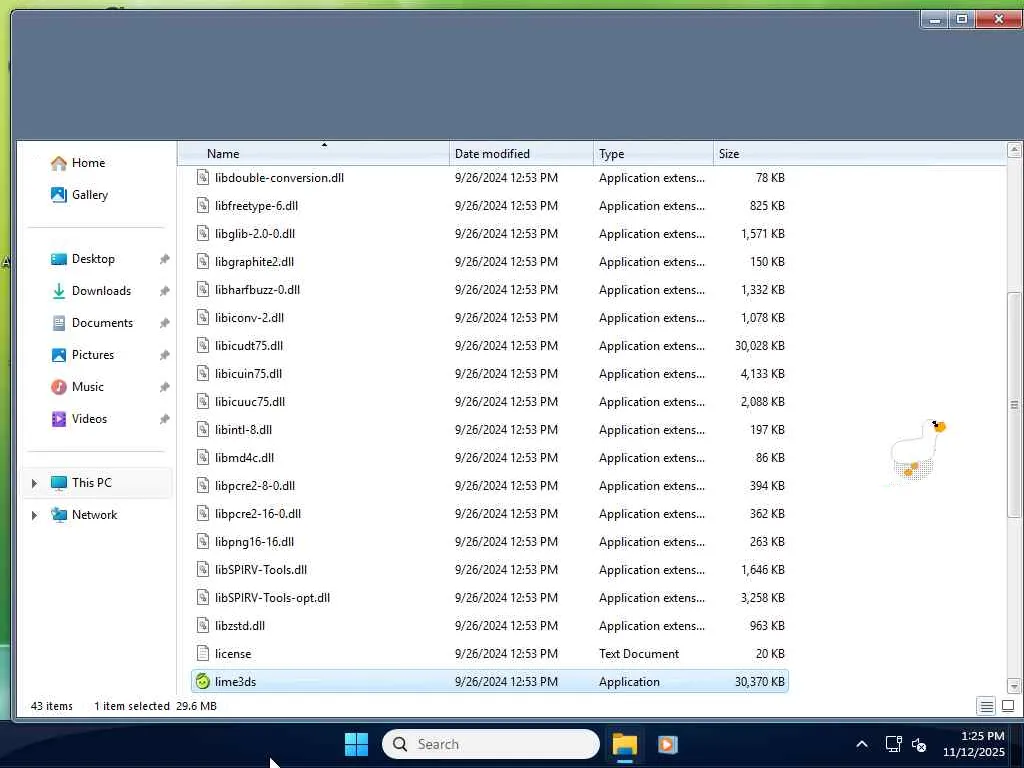Viewport: 1024px width, 768px height.
Task: Go to Downloads in the sidebar
Action: coord(91,291)
